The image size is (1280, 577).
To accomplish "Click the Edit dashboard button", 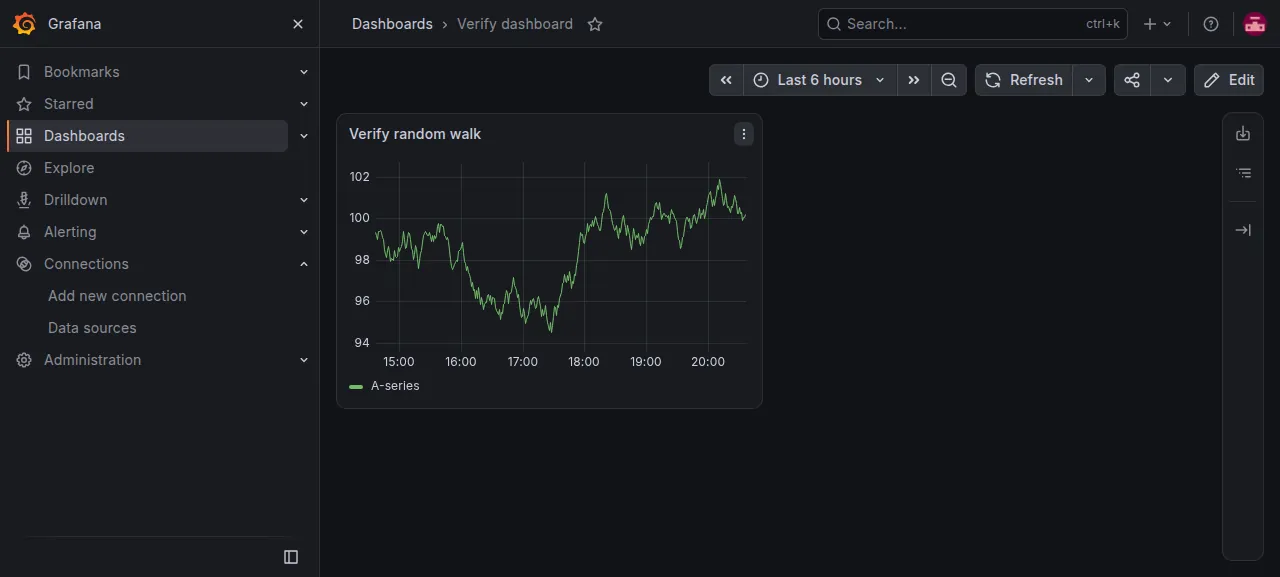I will (x=1229, y=80).
